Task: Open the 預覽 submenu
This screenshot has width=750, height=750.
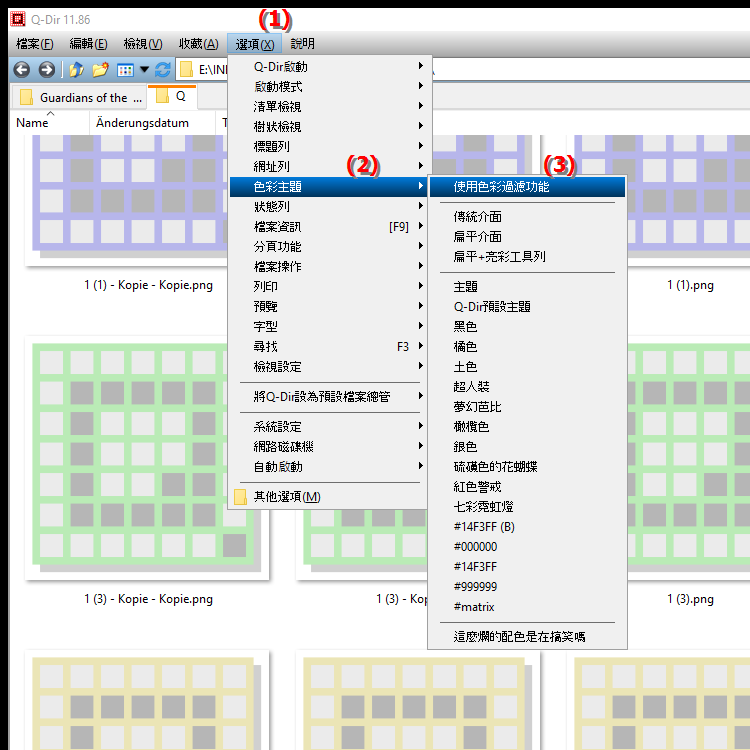Action: click(330, 307)
